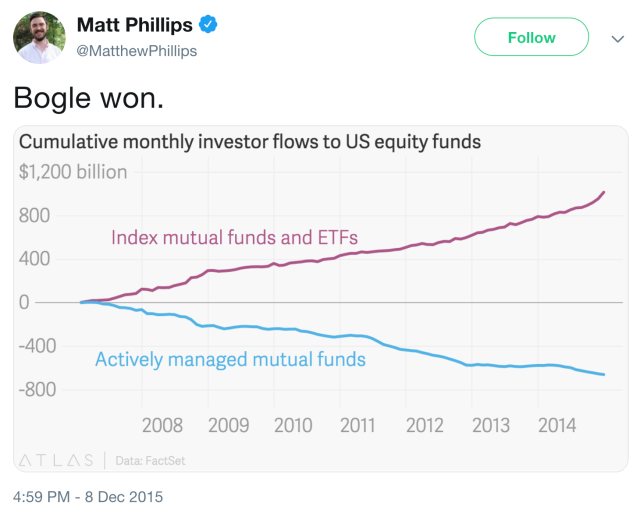Click the blue verified badge icon

pos(205,24)
